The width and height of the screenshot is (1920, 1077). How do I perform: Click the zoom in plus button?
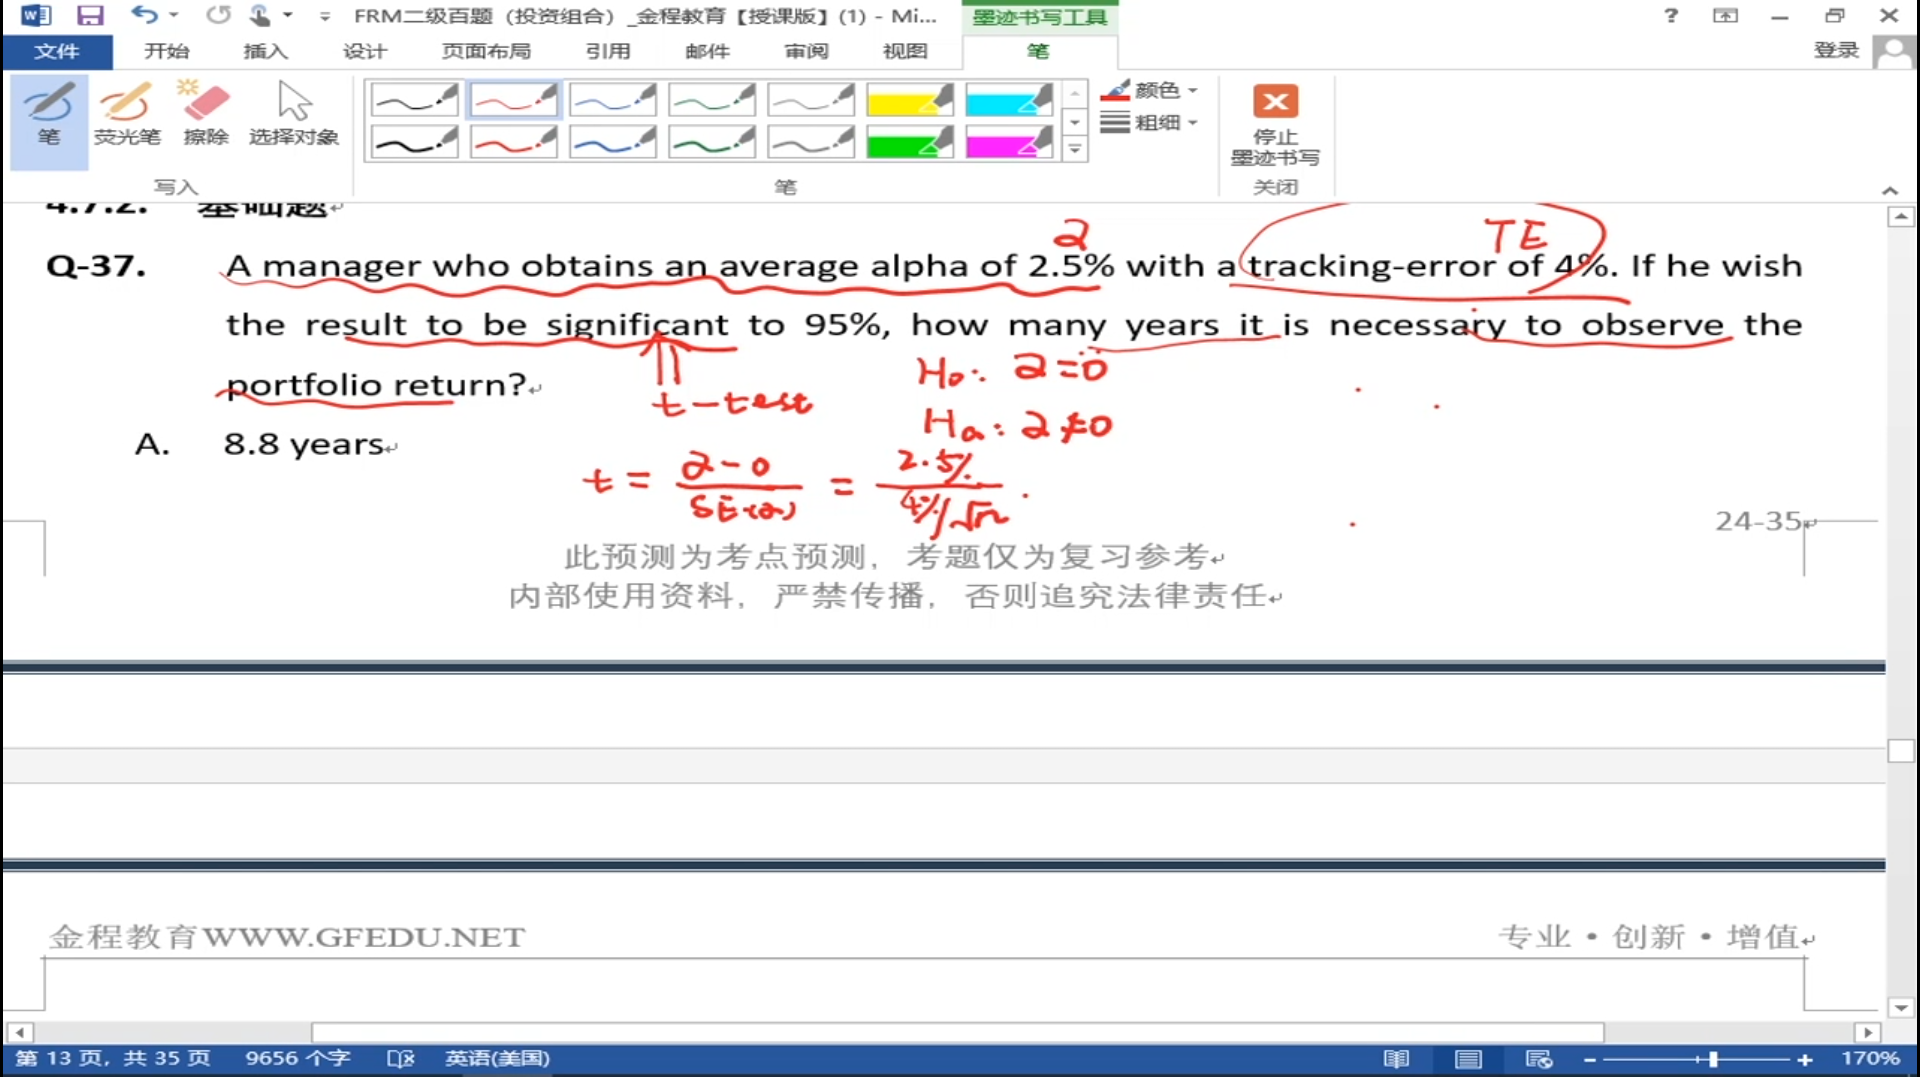pos(1805,1059)
